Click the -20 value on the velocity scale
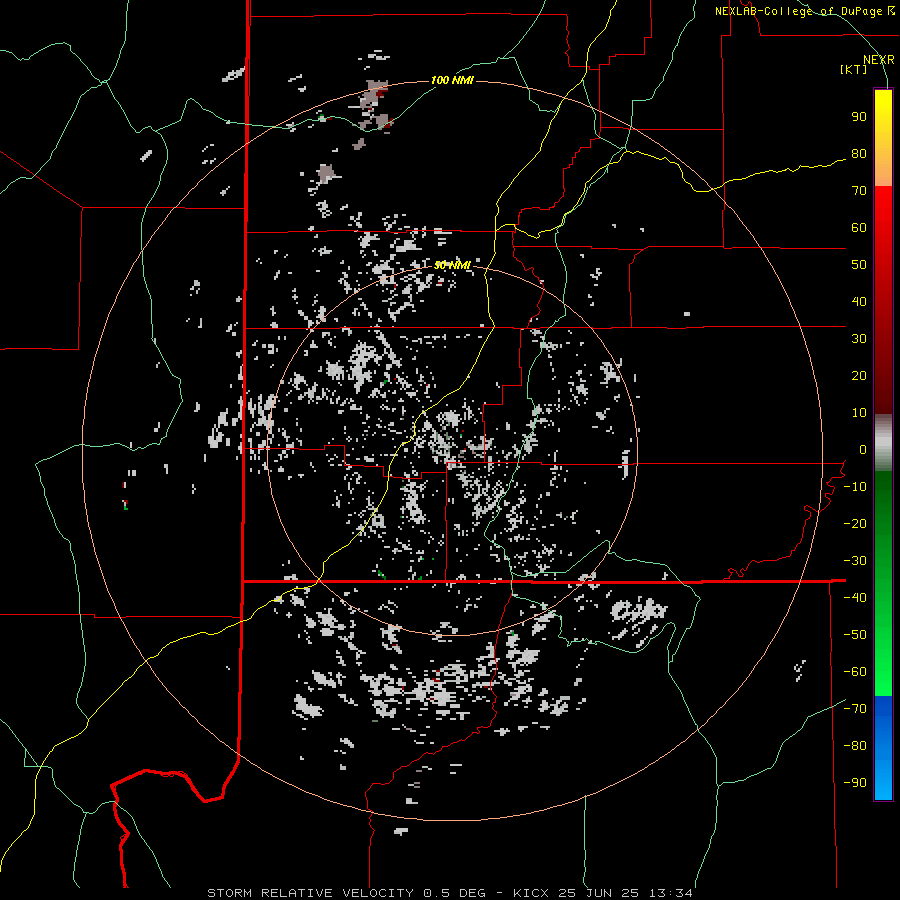The width and height of the screenshot is (900, 900). pos(855,524)
